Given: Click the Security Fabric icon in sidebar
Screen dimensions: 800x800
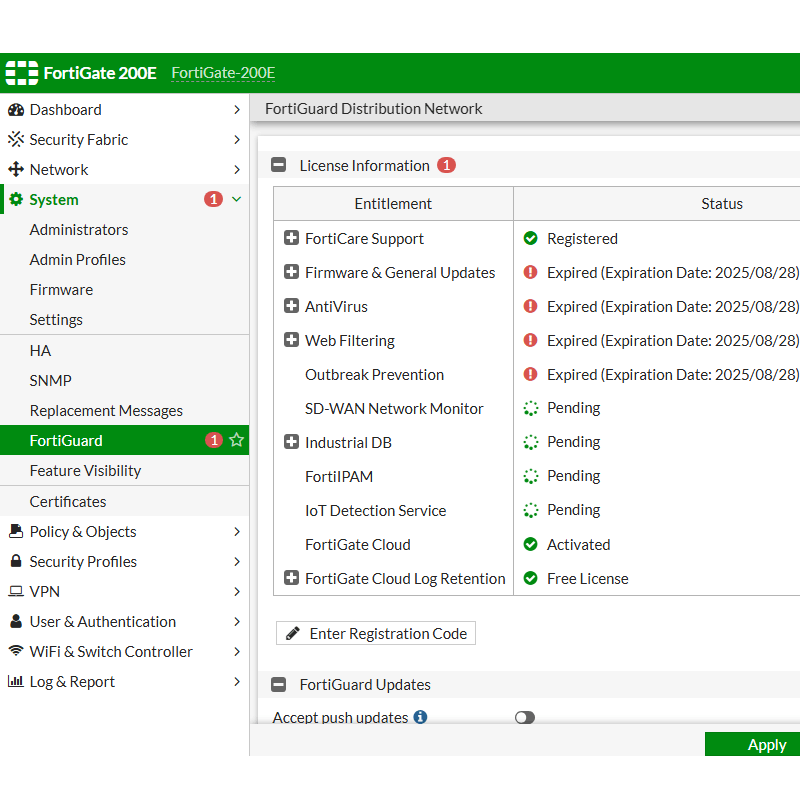Looking at the screenshot, I should (x=16, y=140).
